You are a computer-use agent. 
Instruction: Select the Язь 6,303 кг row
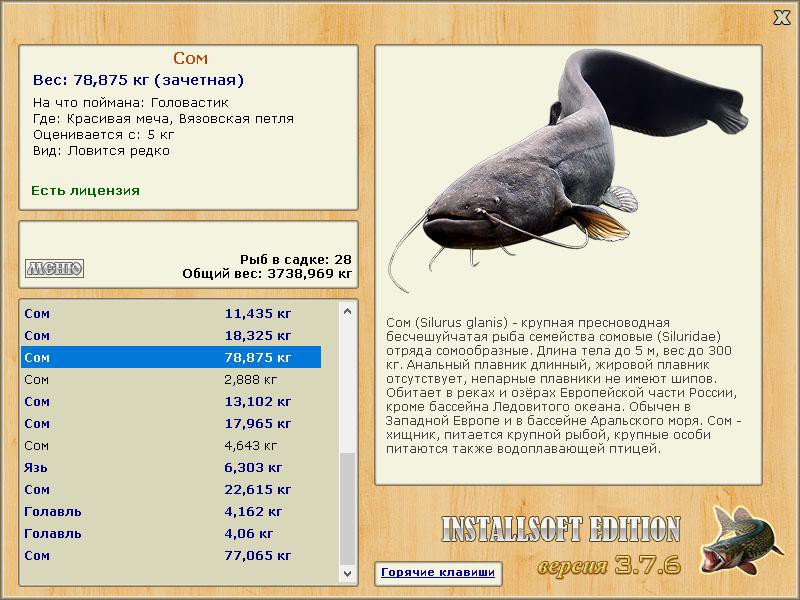pos(171,467)
